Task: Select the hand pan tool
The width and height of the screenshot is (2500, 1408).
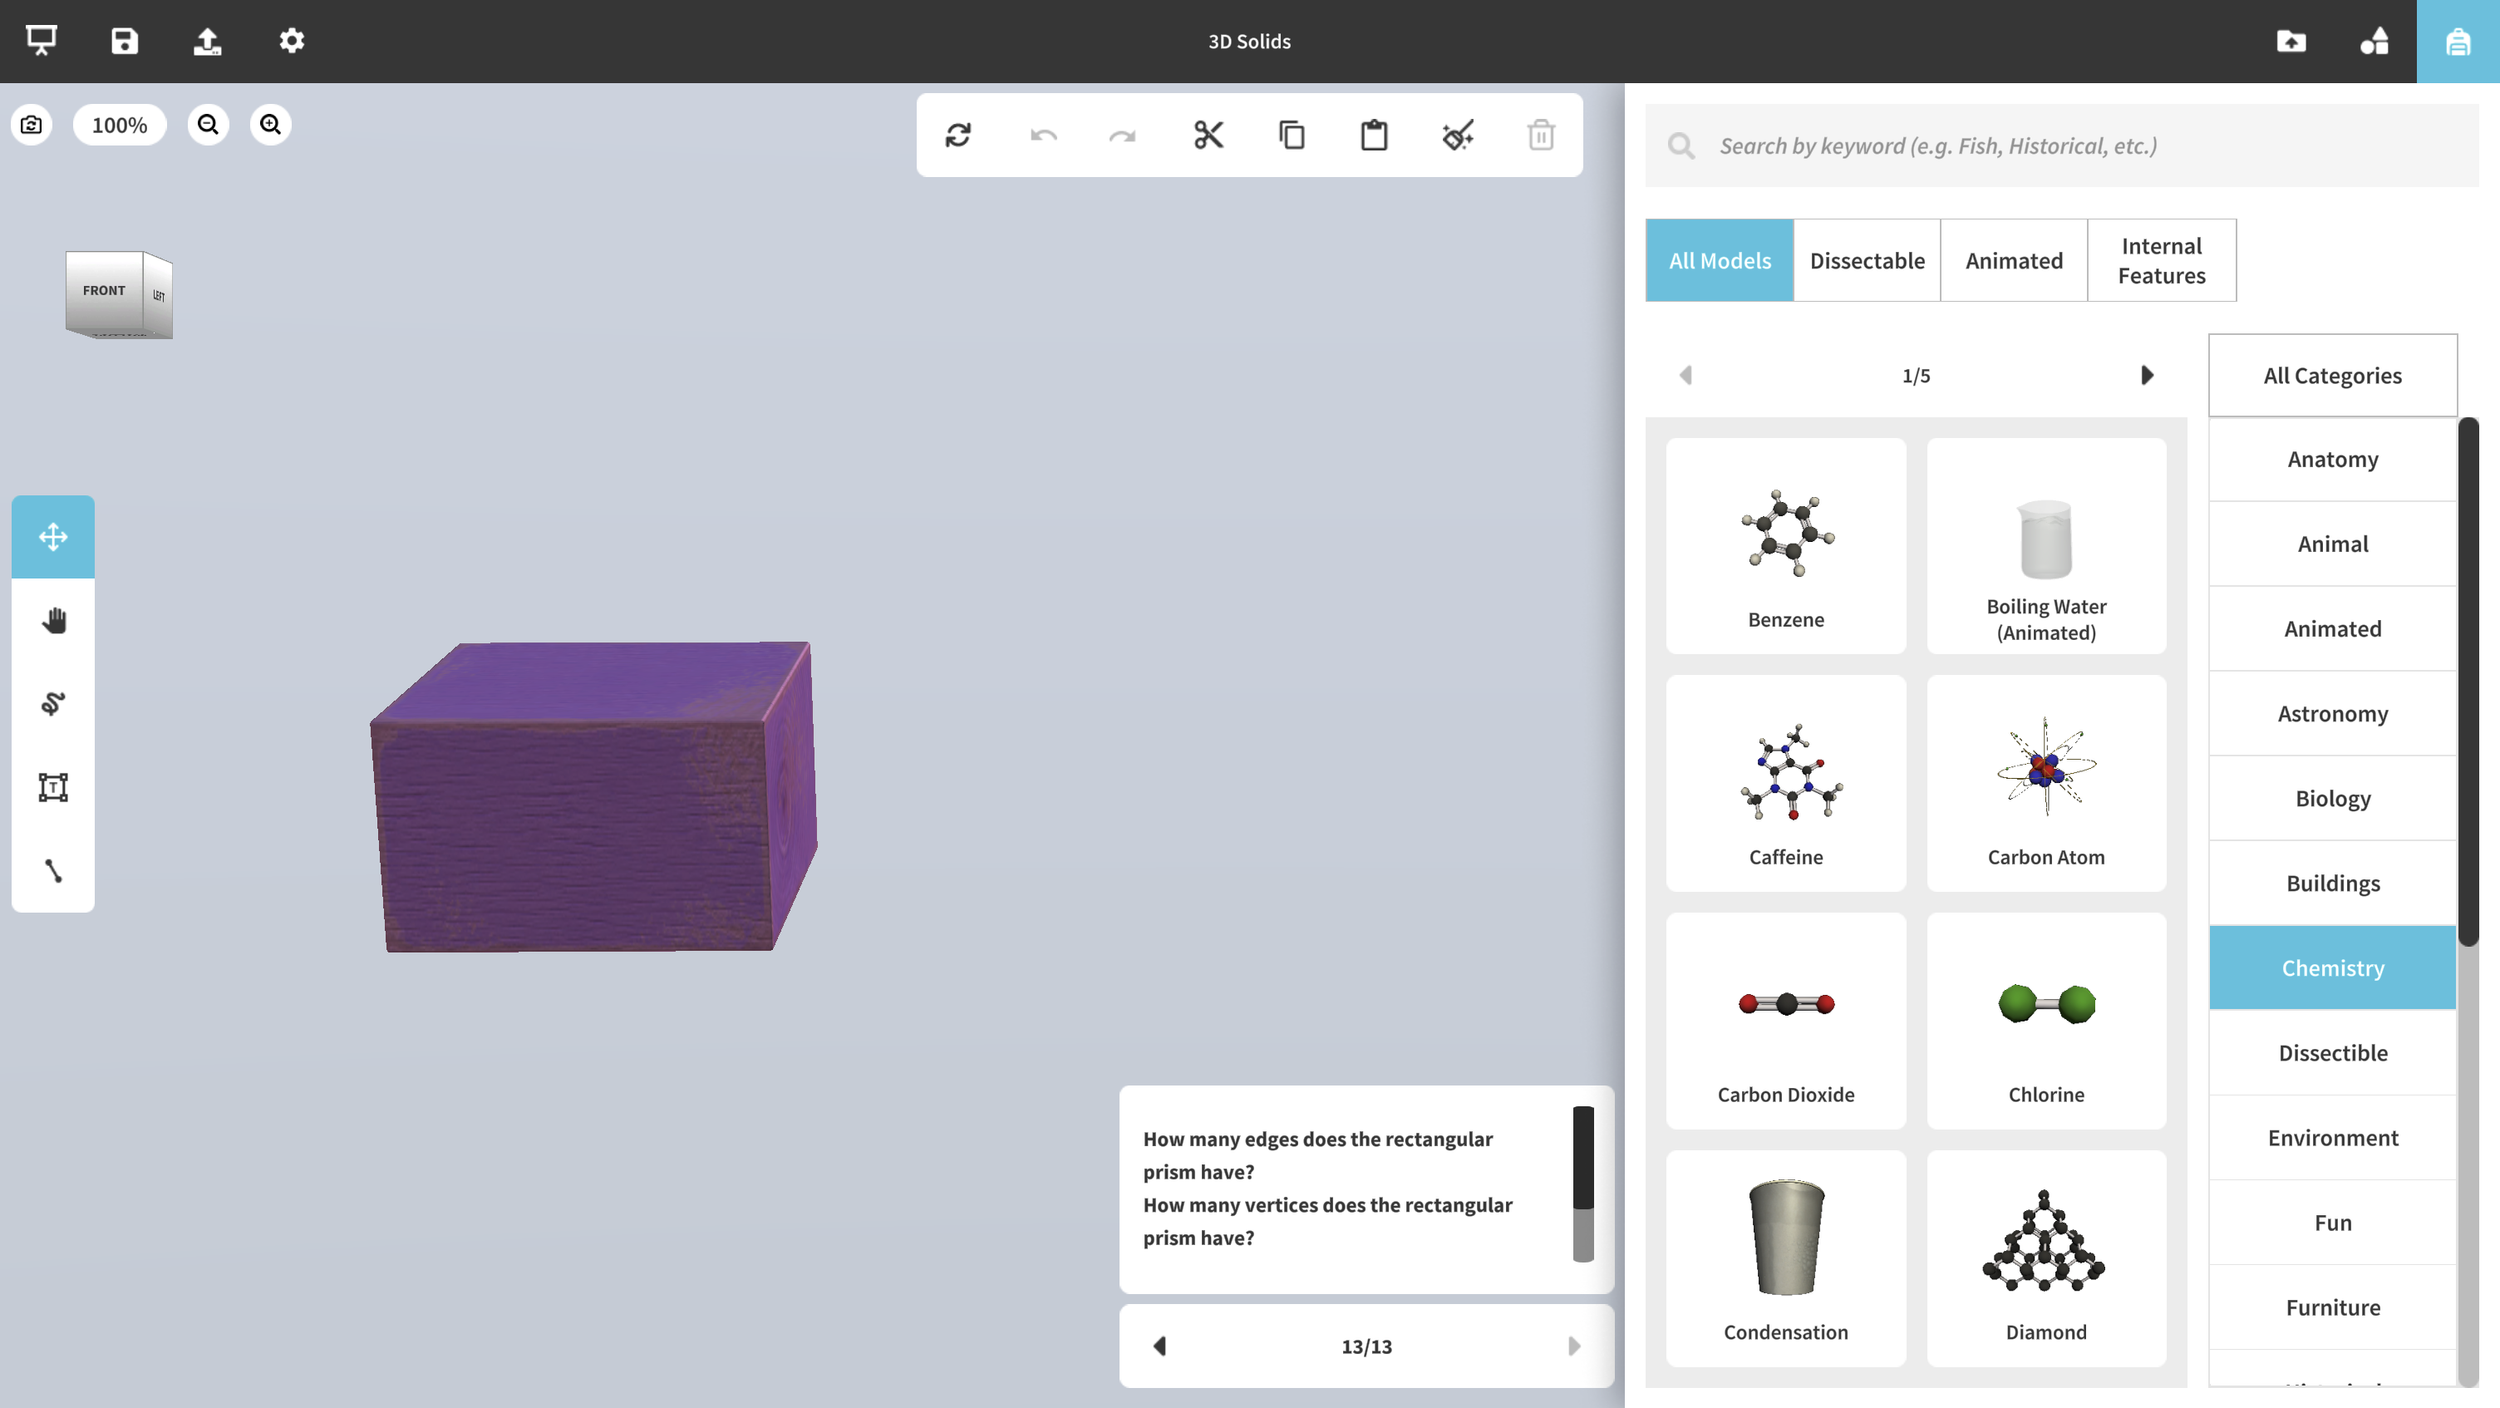Action: (53, 620)
